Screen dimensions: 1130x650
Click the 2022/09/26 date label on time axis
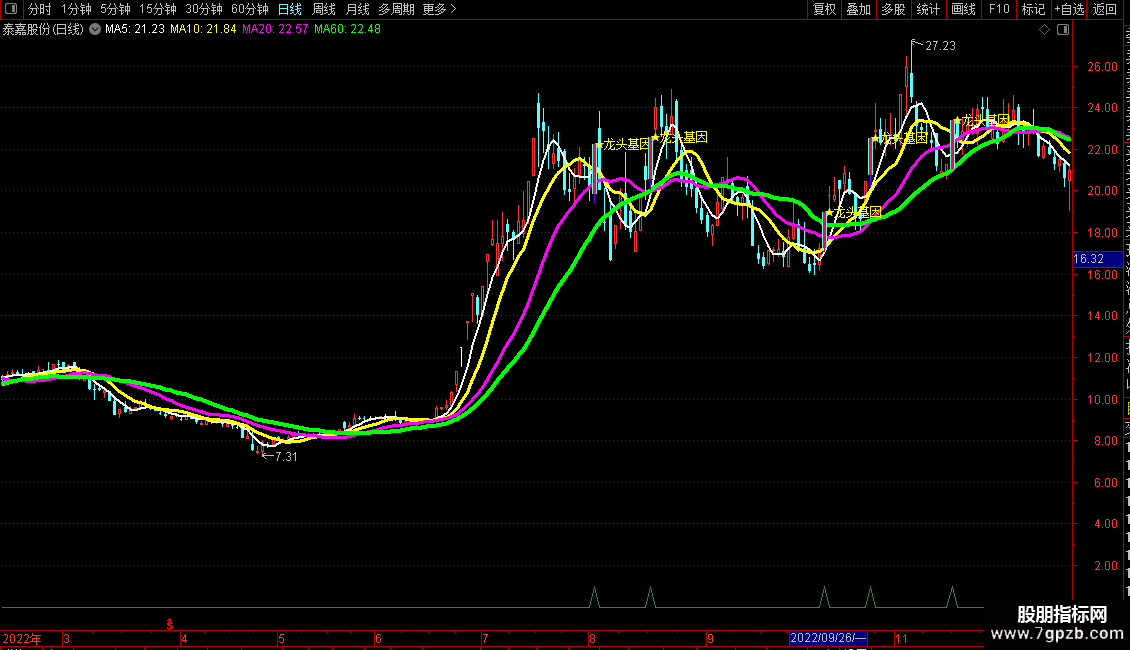pyautogui.click(x=828, y=638)
